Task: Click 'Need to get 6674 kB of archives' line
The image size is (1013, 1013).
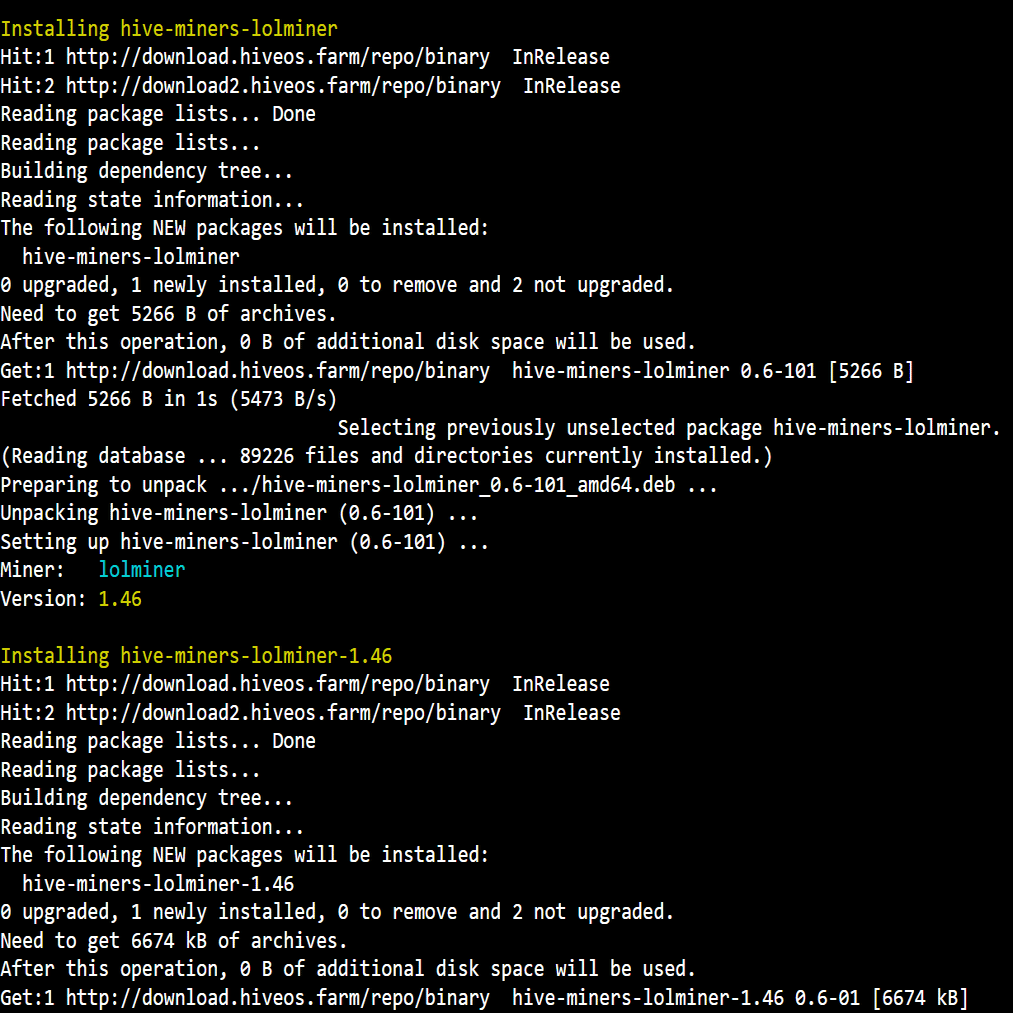Action: point(174,941)
